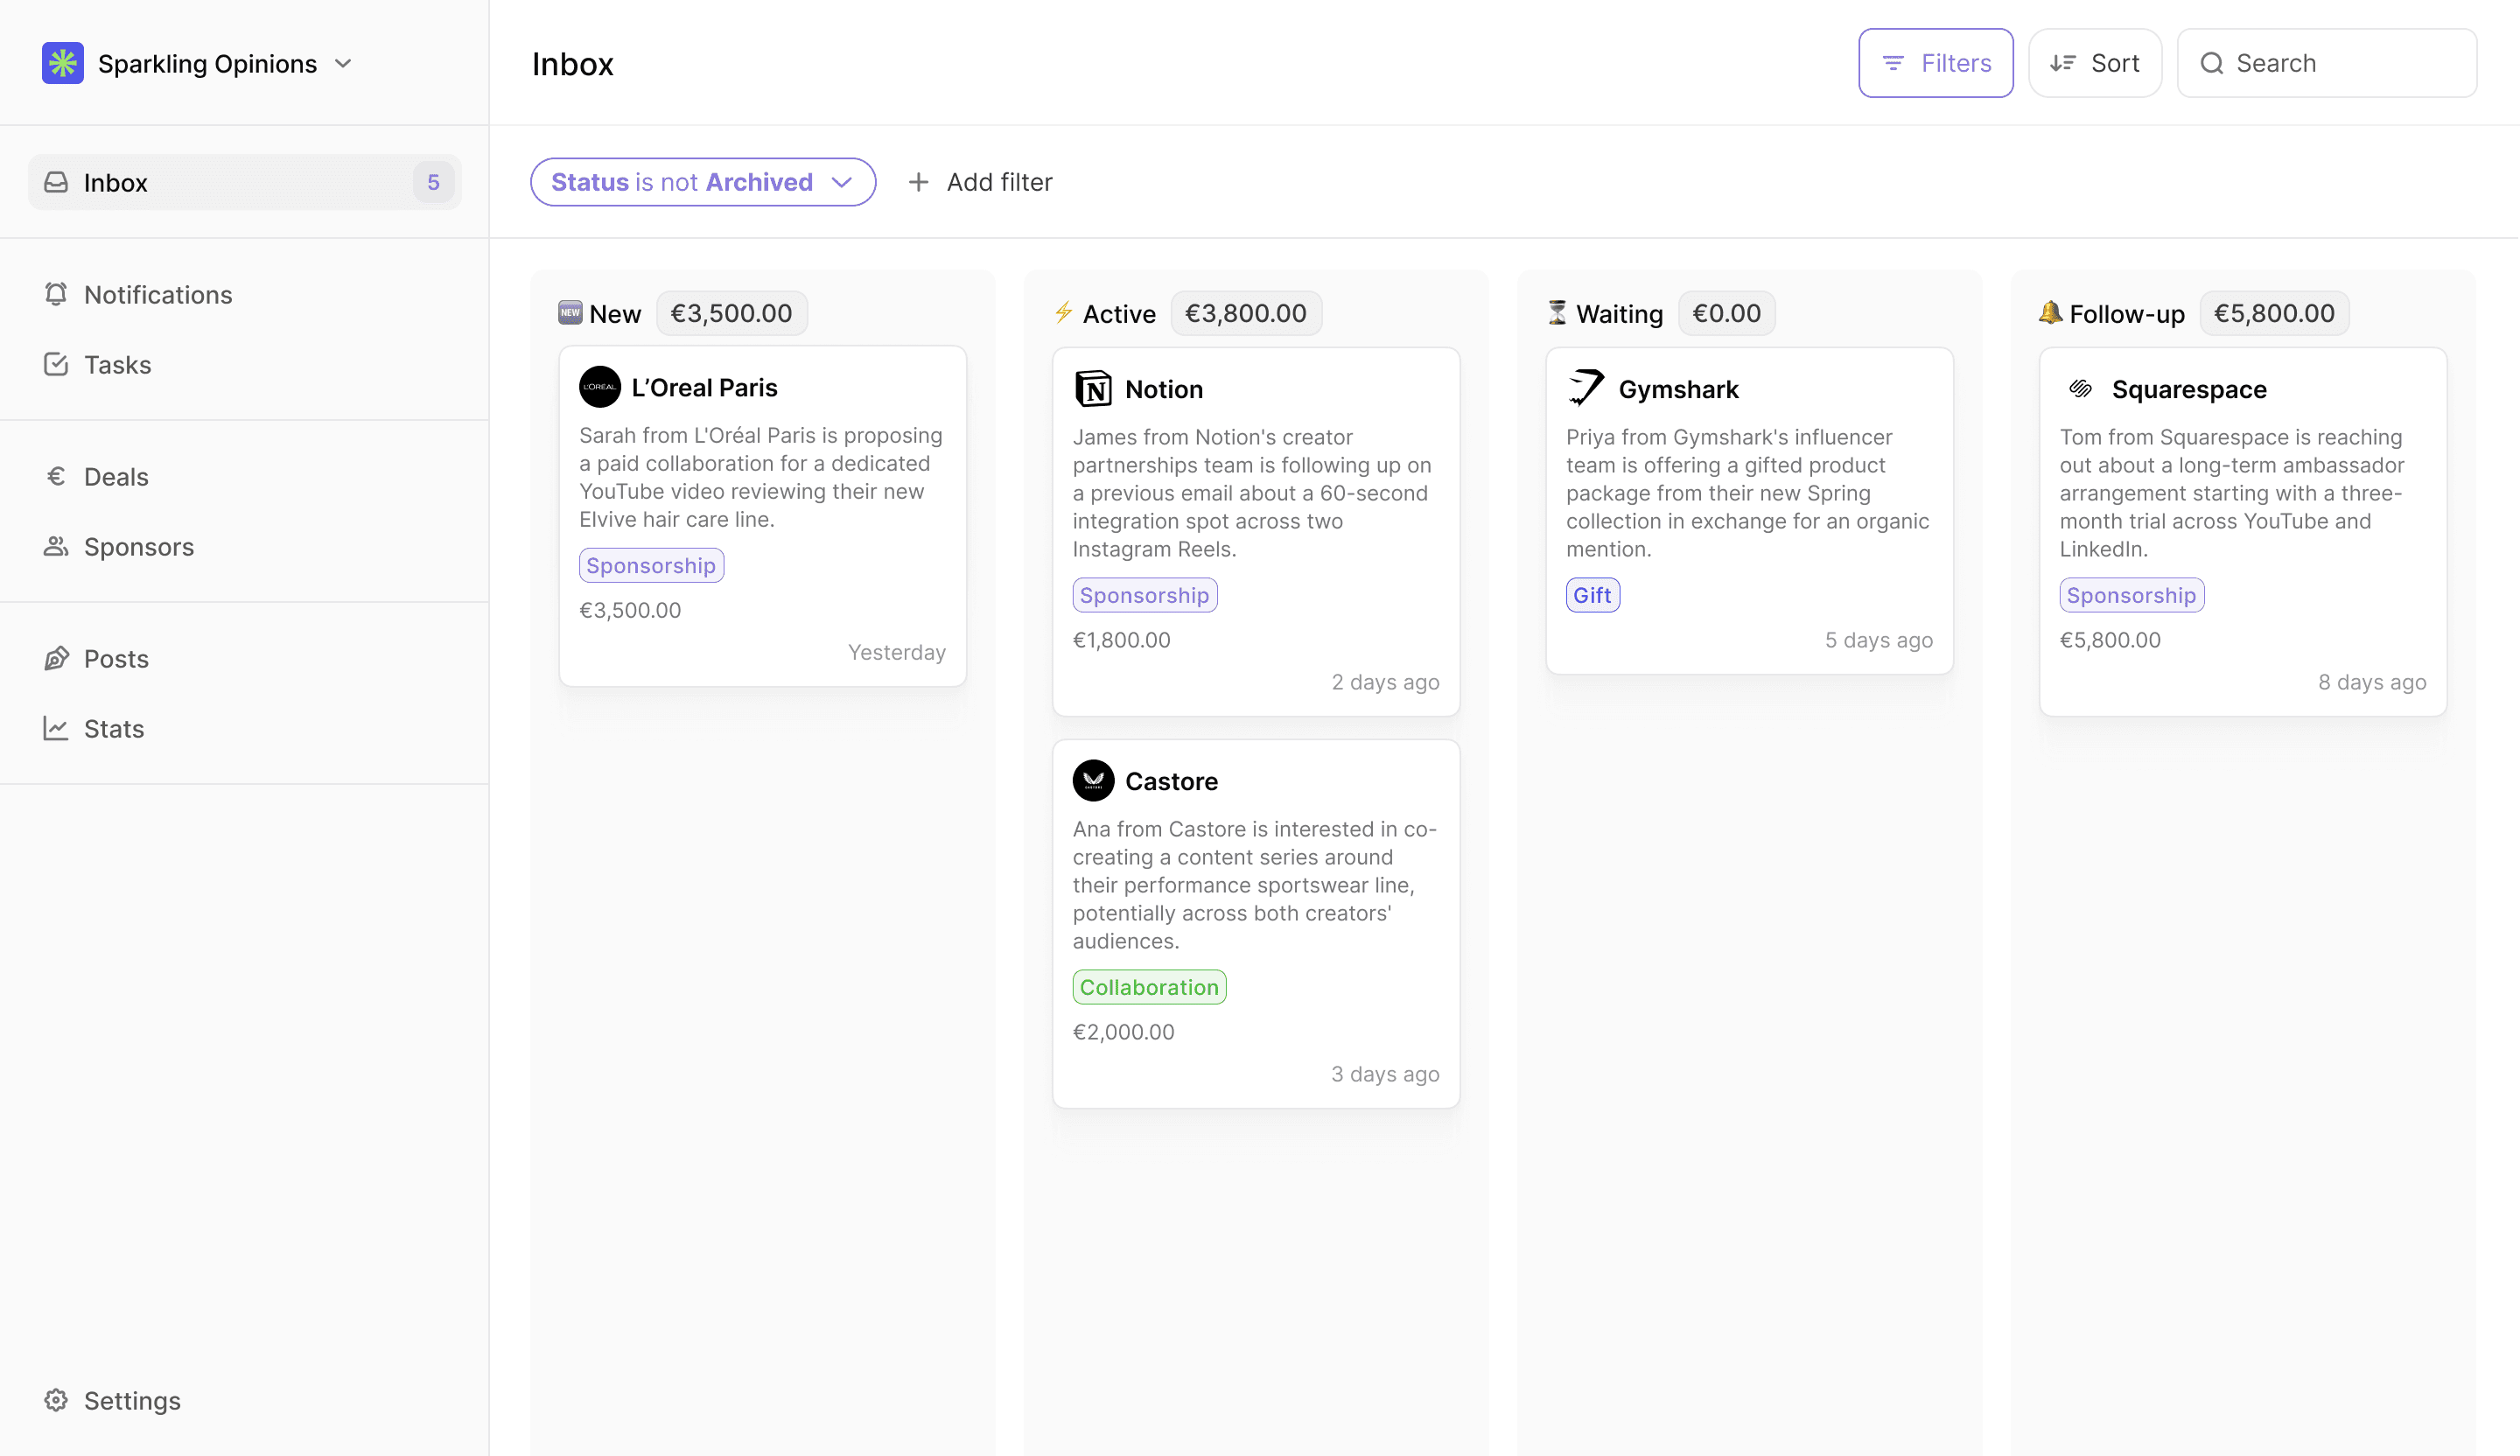View Stats via the chart icon
The width and height of the screenshot is (2520, 1456).
[56, 728]
